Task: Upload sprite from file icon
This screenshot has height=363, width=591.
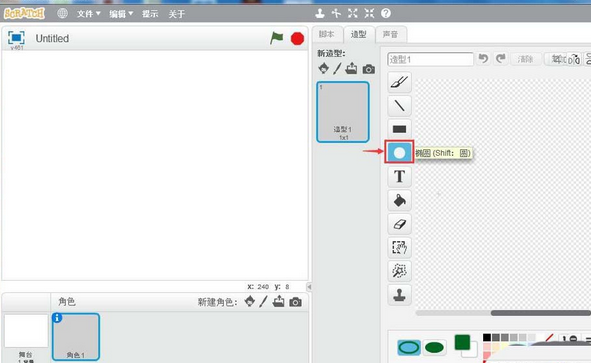Action: [x=279, y=302]
